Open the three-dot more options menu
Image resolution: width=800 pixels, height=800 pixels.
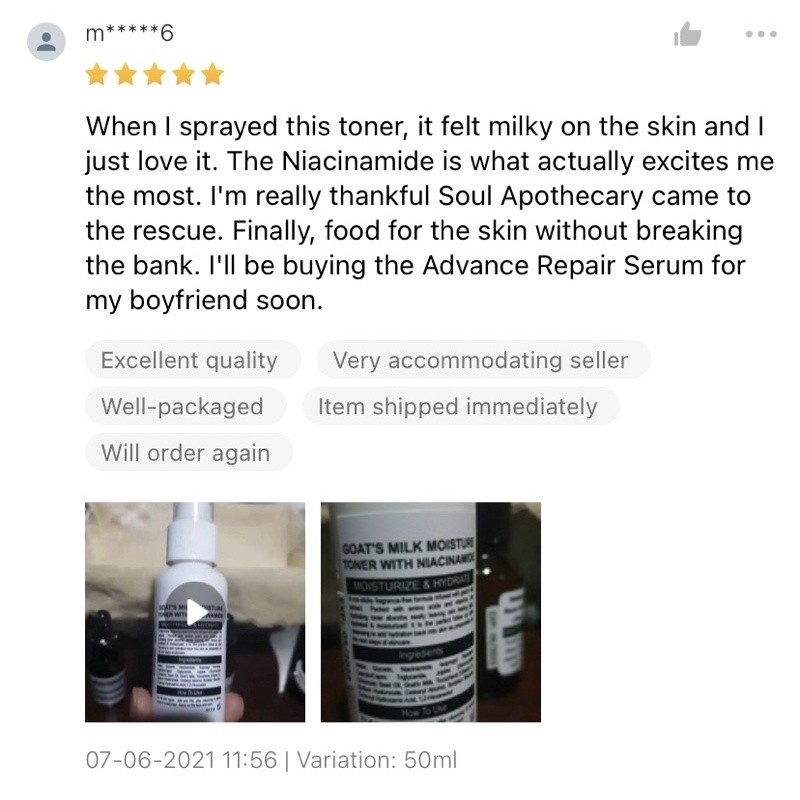tap(761, 34)
